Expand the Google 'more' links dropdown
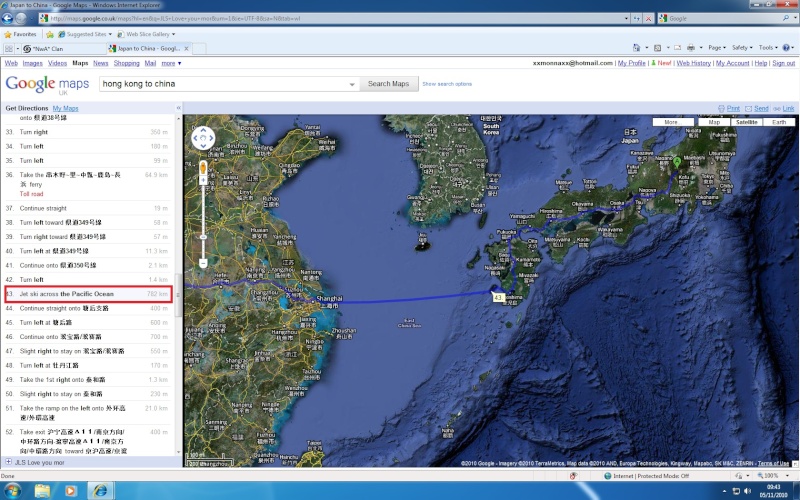The image size is (800, 500). pos(171,63)
